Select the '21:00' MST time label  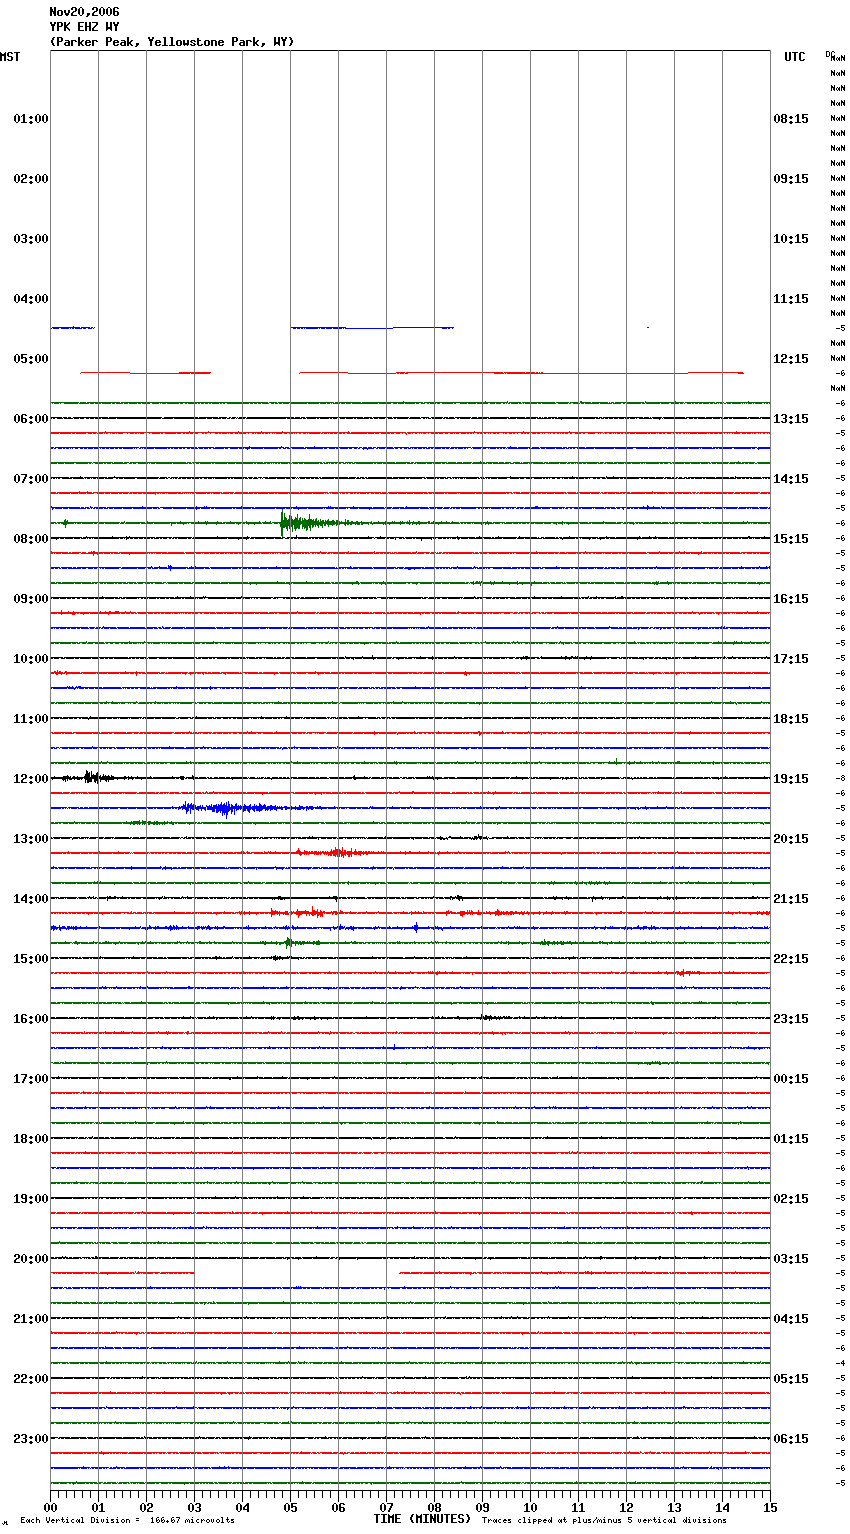coord(31,1319)
